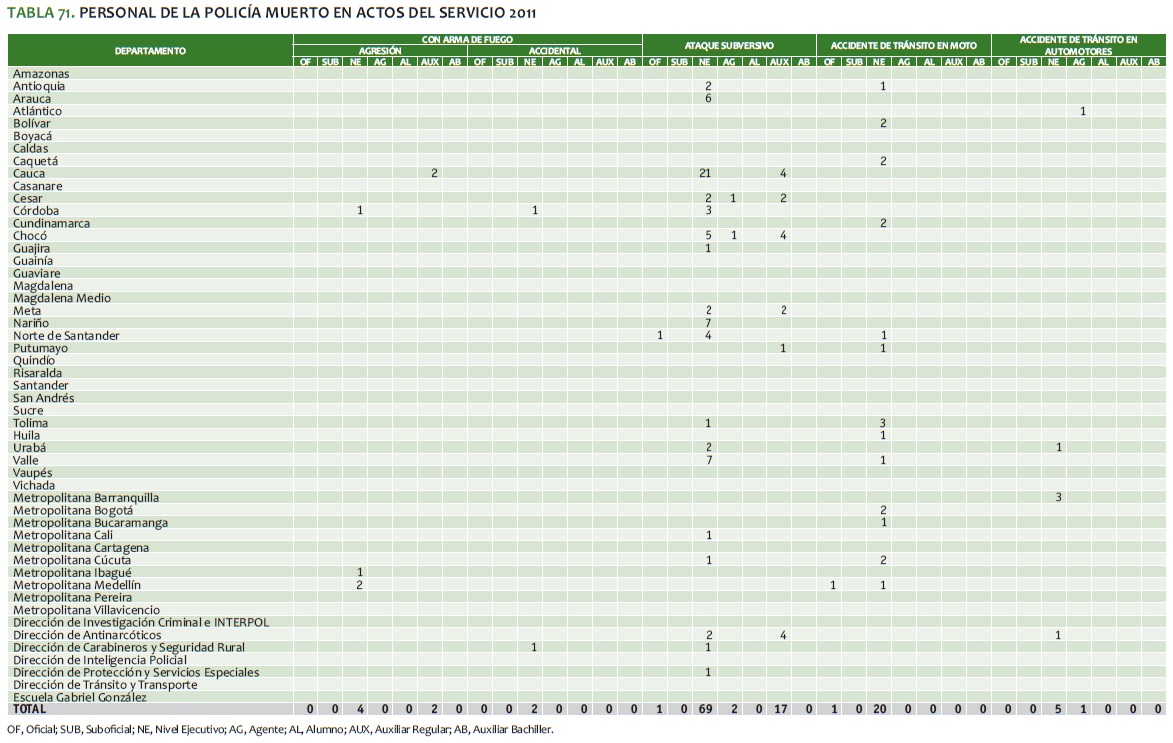1173x743 pixels.
Task: Click the abbreviations footnote below the table
Action: click(280, 729)
